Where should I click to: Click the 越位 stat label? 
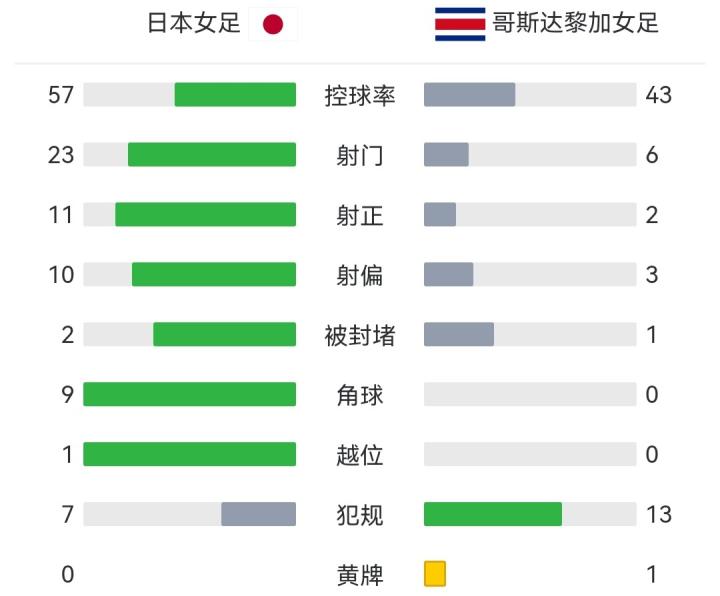[x=360, y=455]
